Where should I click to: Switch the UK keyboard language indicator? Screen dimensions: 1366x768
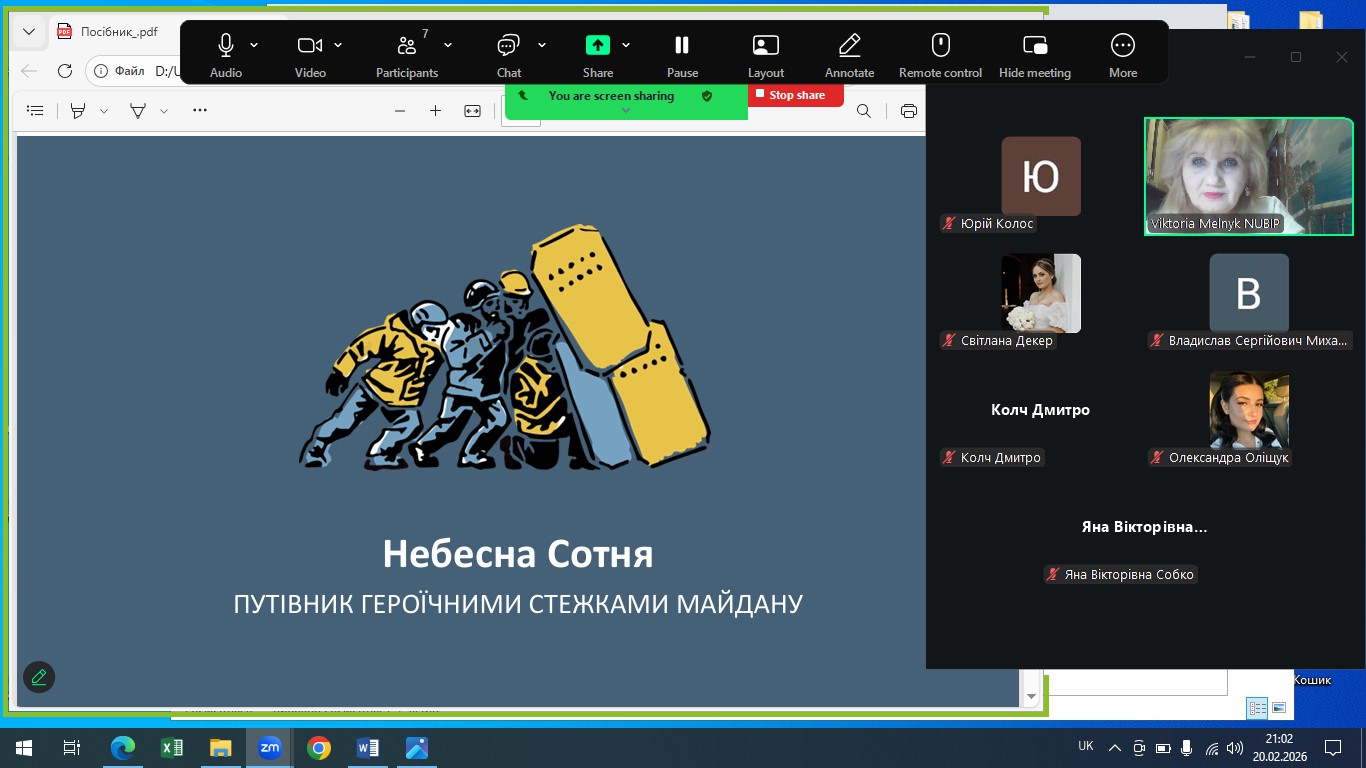point(1086,746)
